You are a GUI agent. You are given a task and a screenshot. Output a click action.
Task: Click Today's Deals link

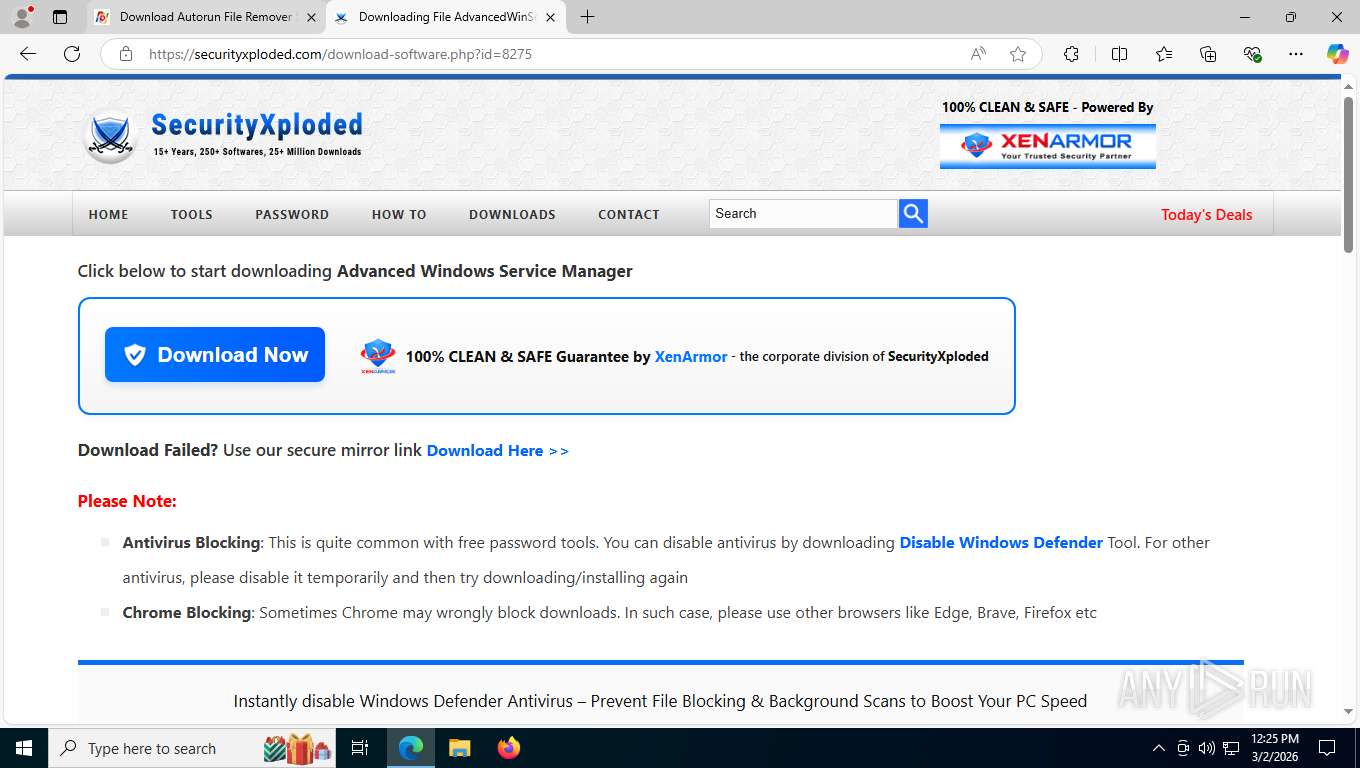(x=1206, y=214)
